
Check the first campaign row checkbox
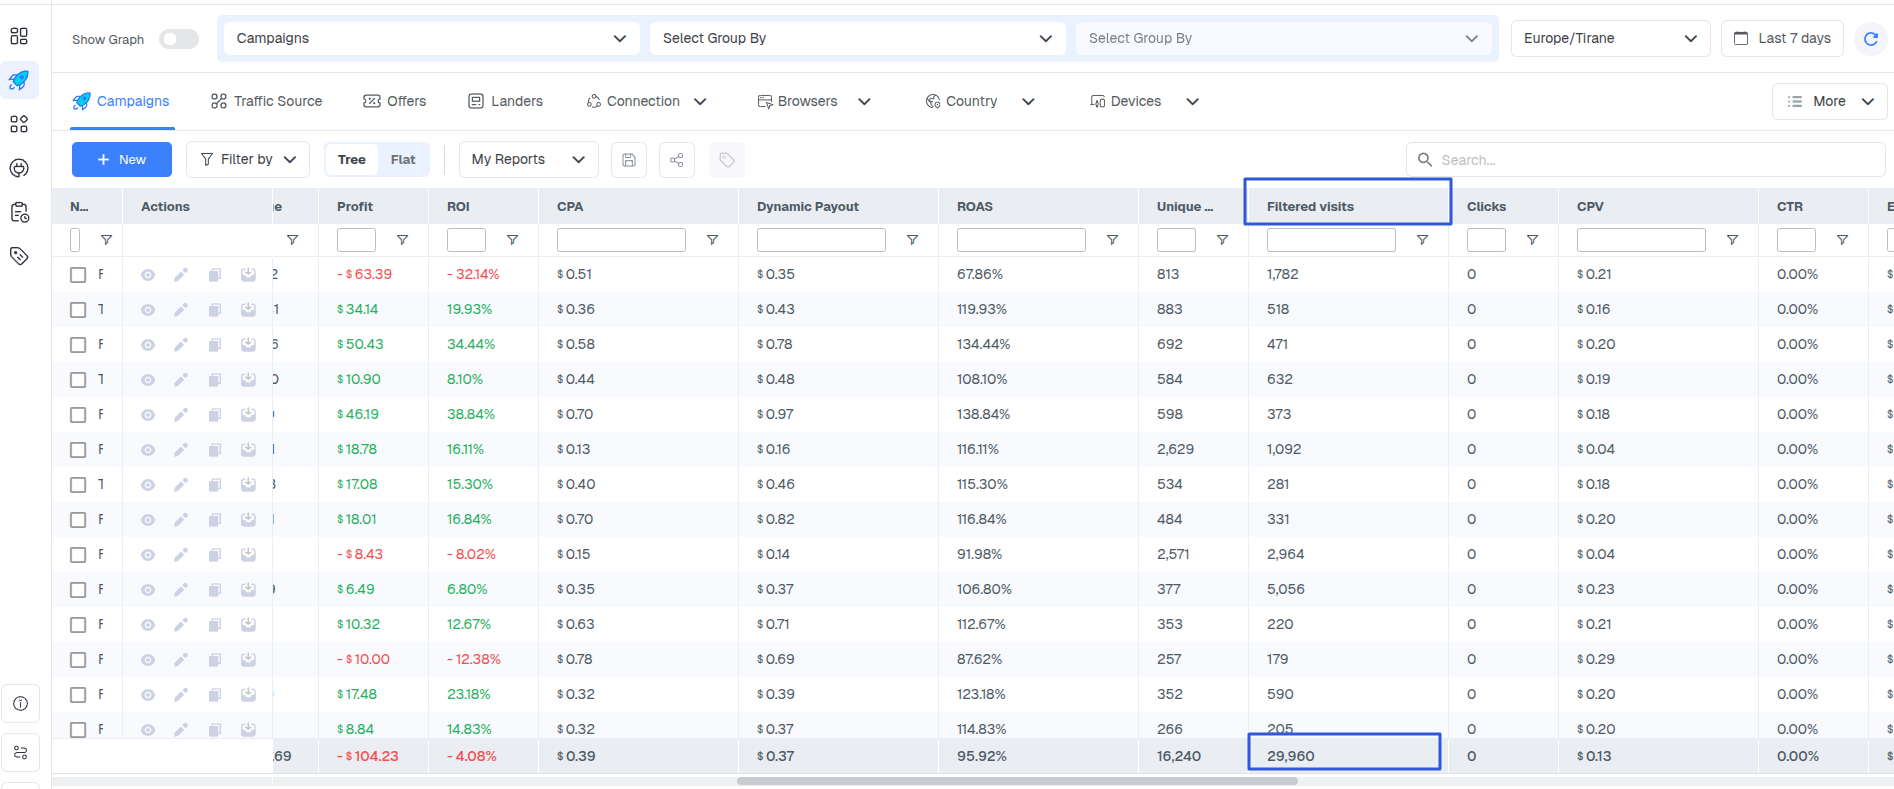click(78, 275)
